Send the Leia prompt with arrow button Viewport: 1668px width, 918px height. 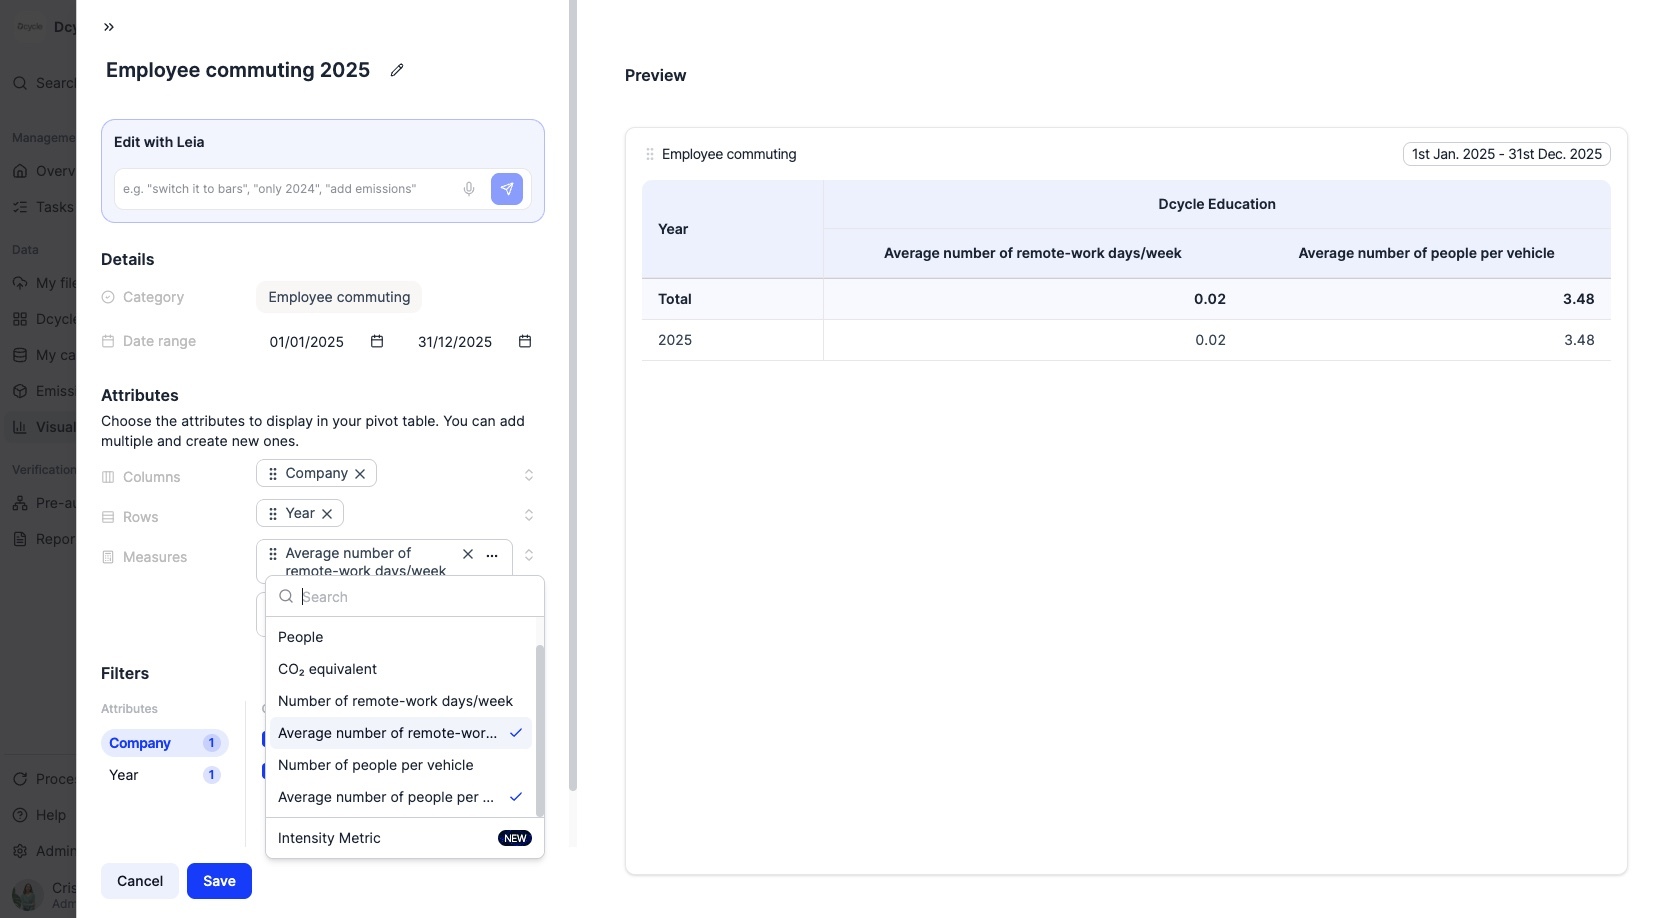(507, 189)
